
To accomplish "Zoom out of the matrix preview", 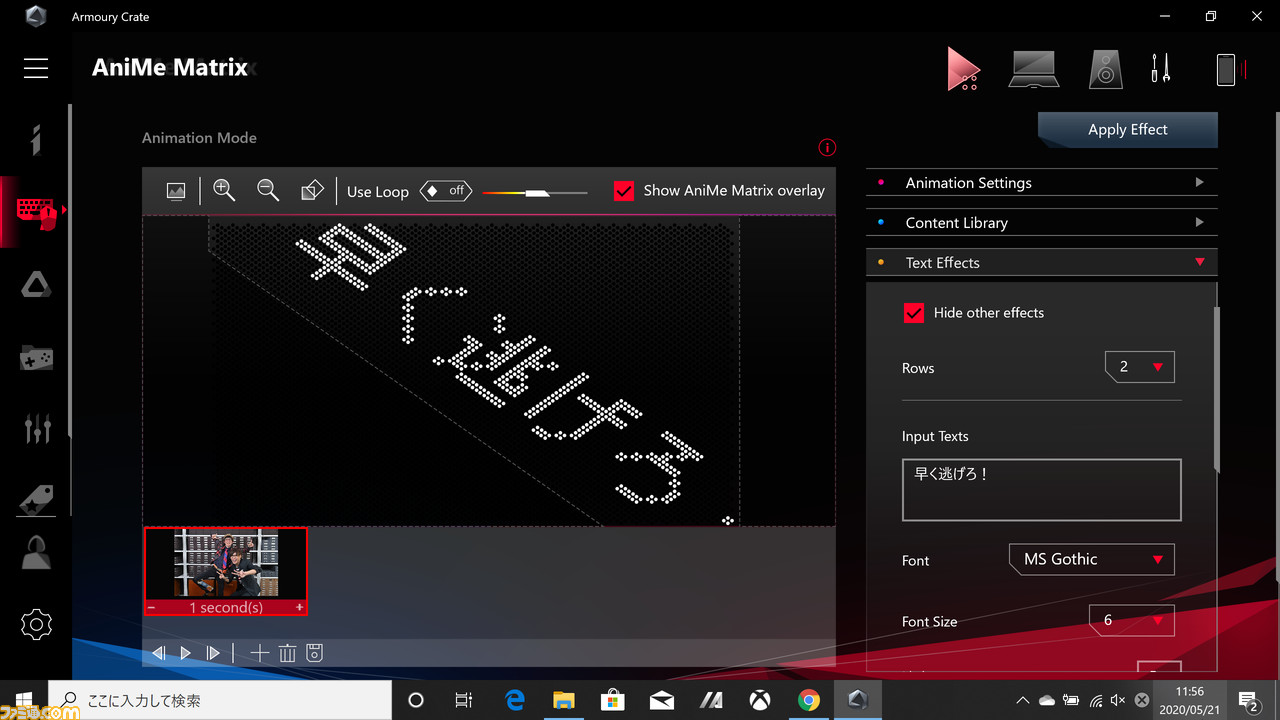I will click(x=268, y=190).
